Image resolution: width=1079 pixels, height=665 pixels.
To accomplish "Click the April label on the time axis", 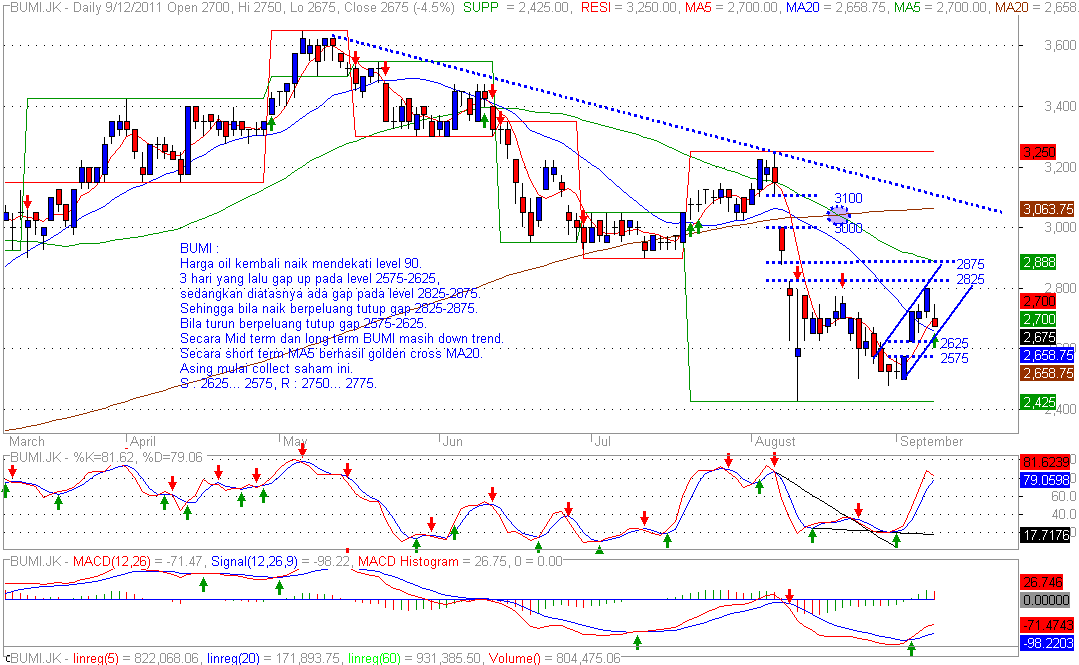I will 143,441.
